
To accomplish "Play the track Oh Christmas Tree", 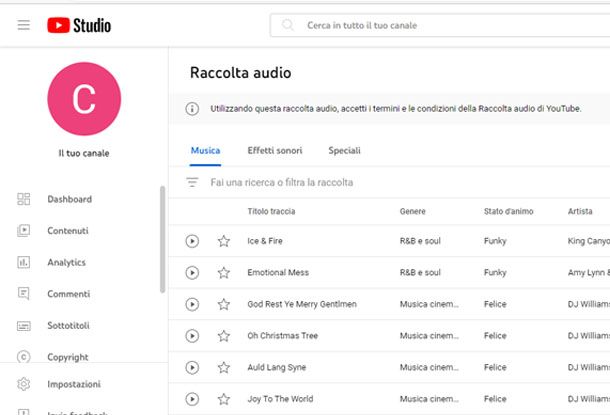I will (x=192, y=336).
